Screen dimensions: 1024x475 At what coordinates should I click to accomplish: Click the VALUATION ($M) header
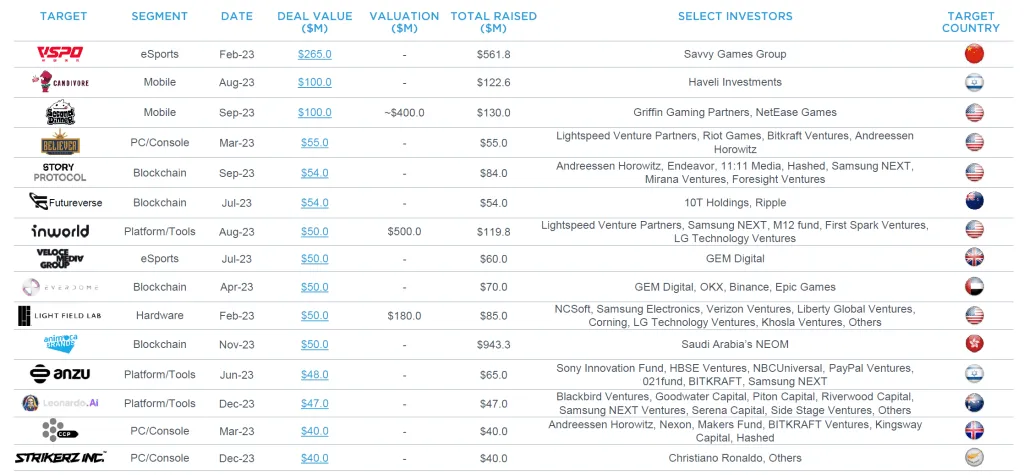(x=404, y=22)
